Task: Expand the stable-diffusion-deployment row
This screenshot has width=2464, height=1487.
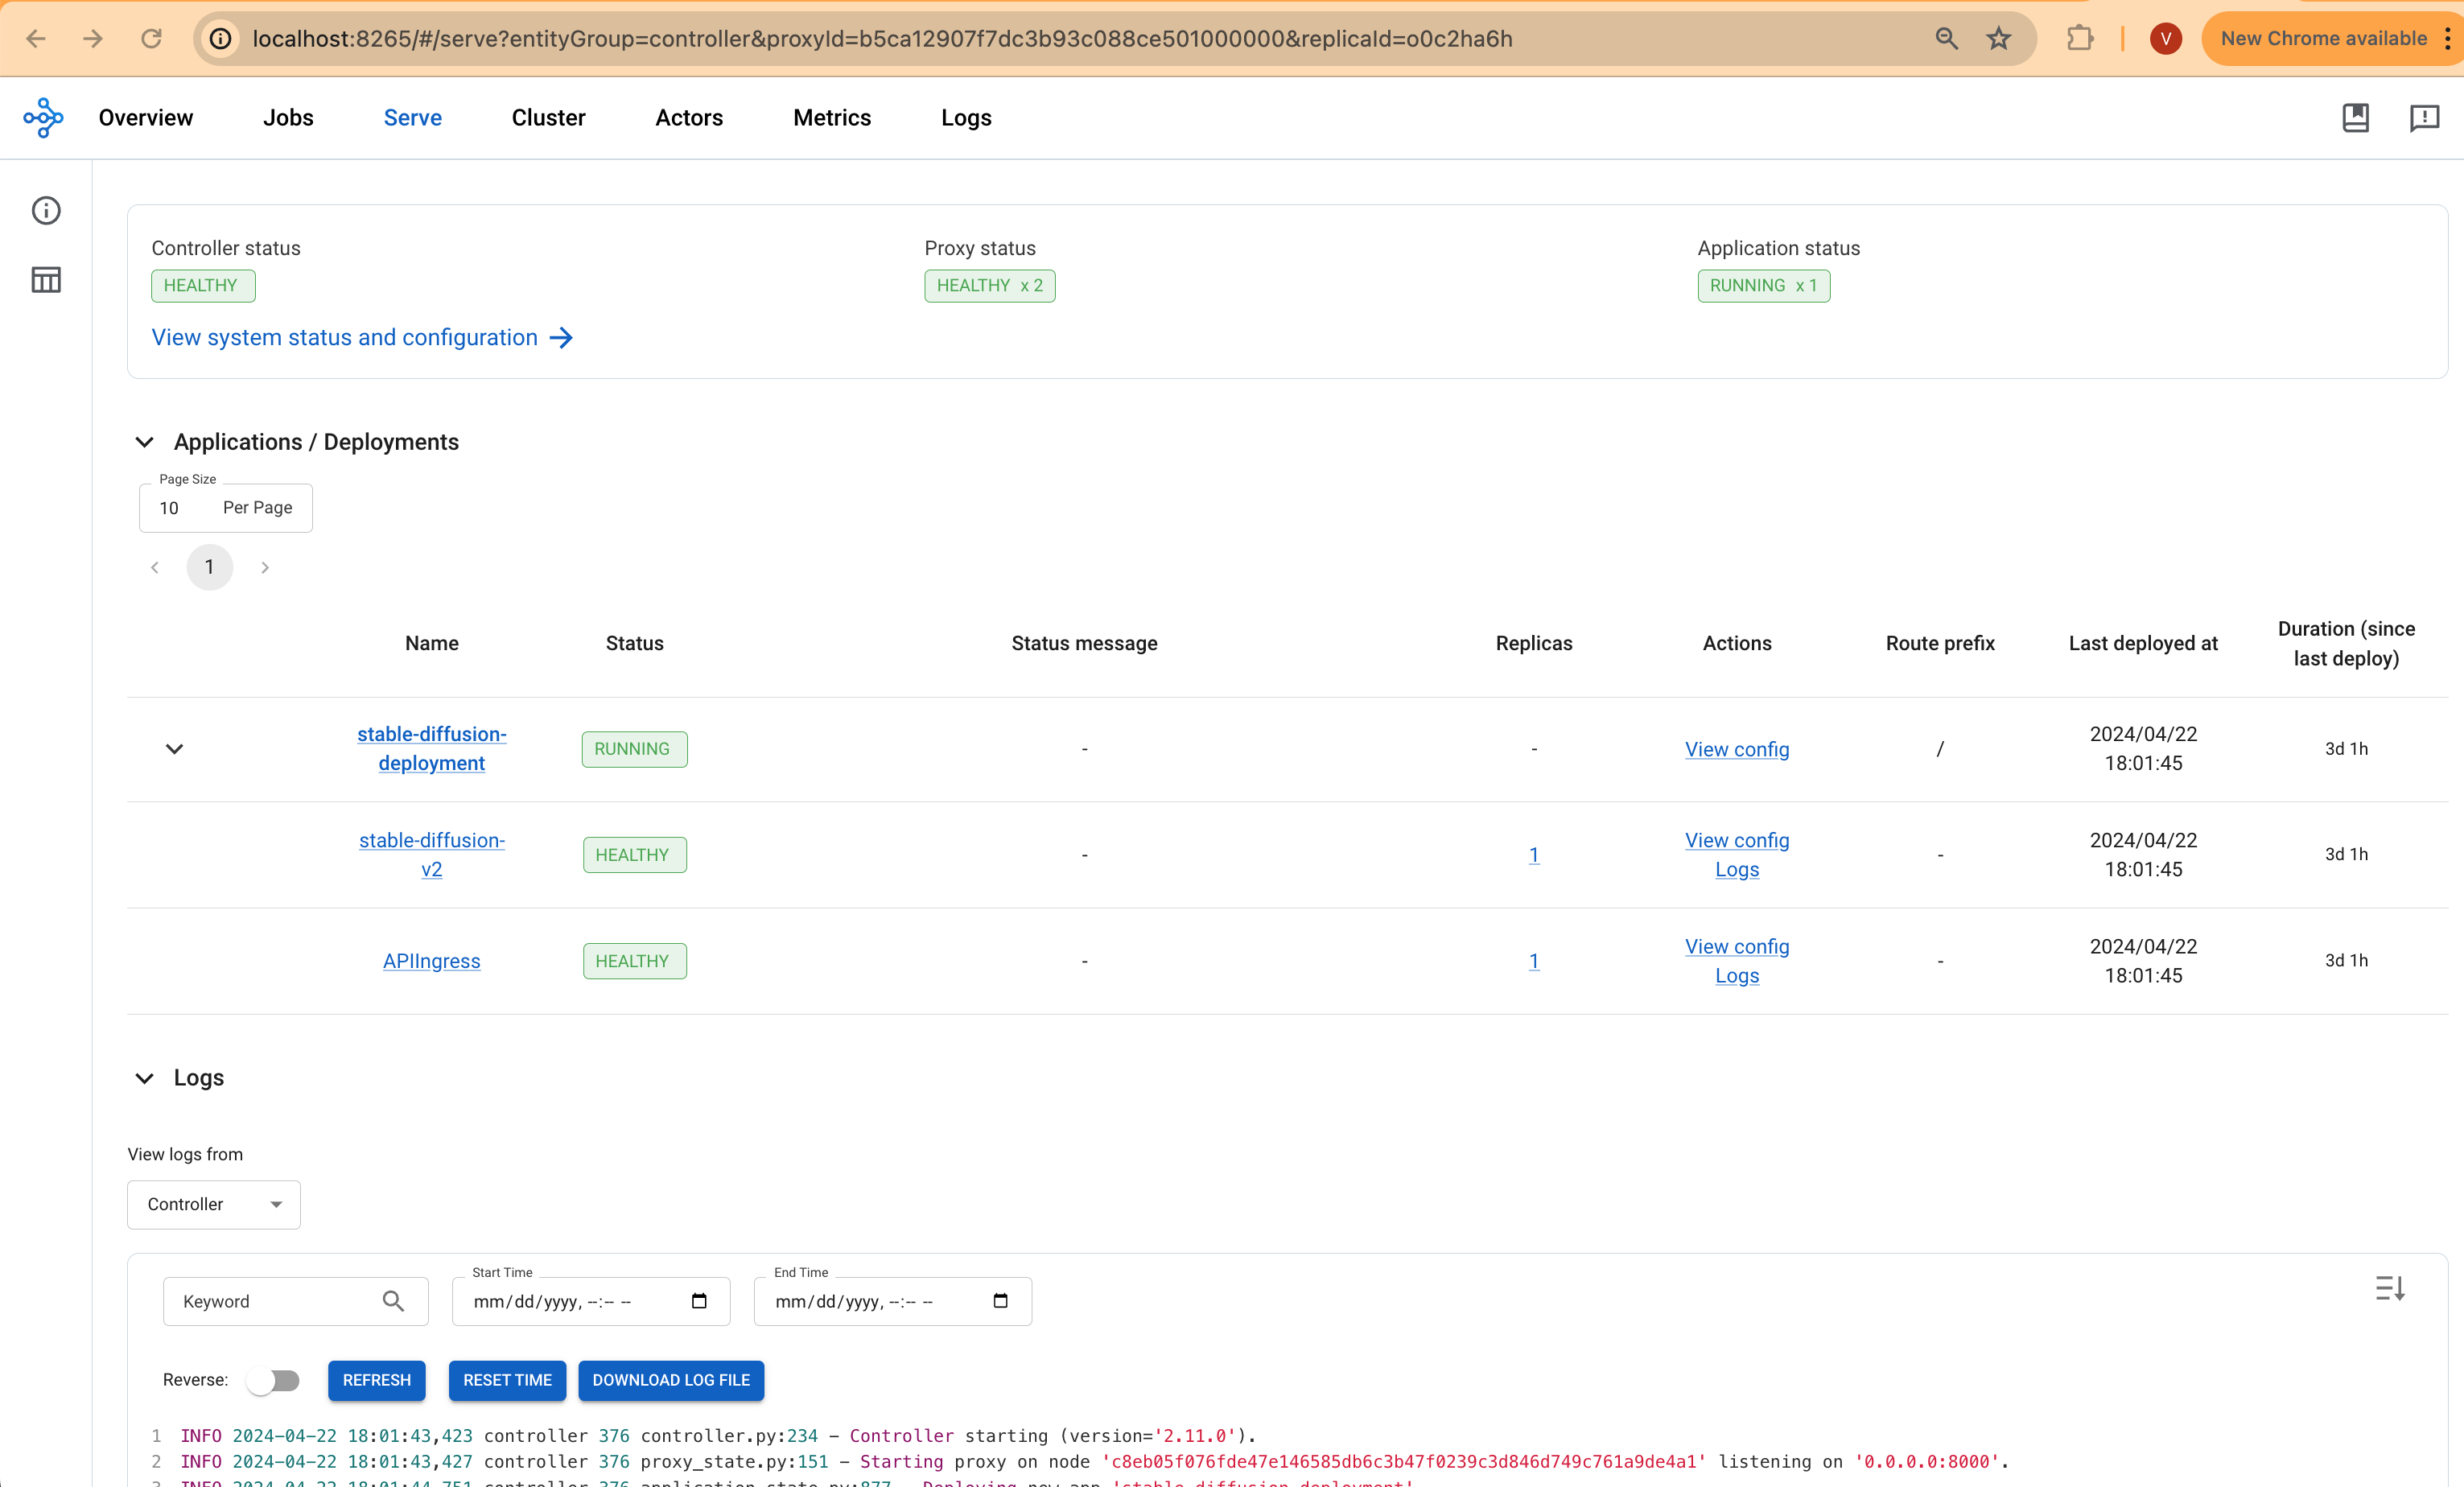Action: pos(175,749)
